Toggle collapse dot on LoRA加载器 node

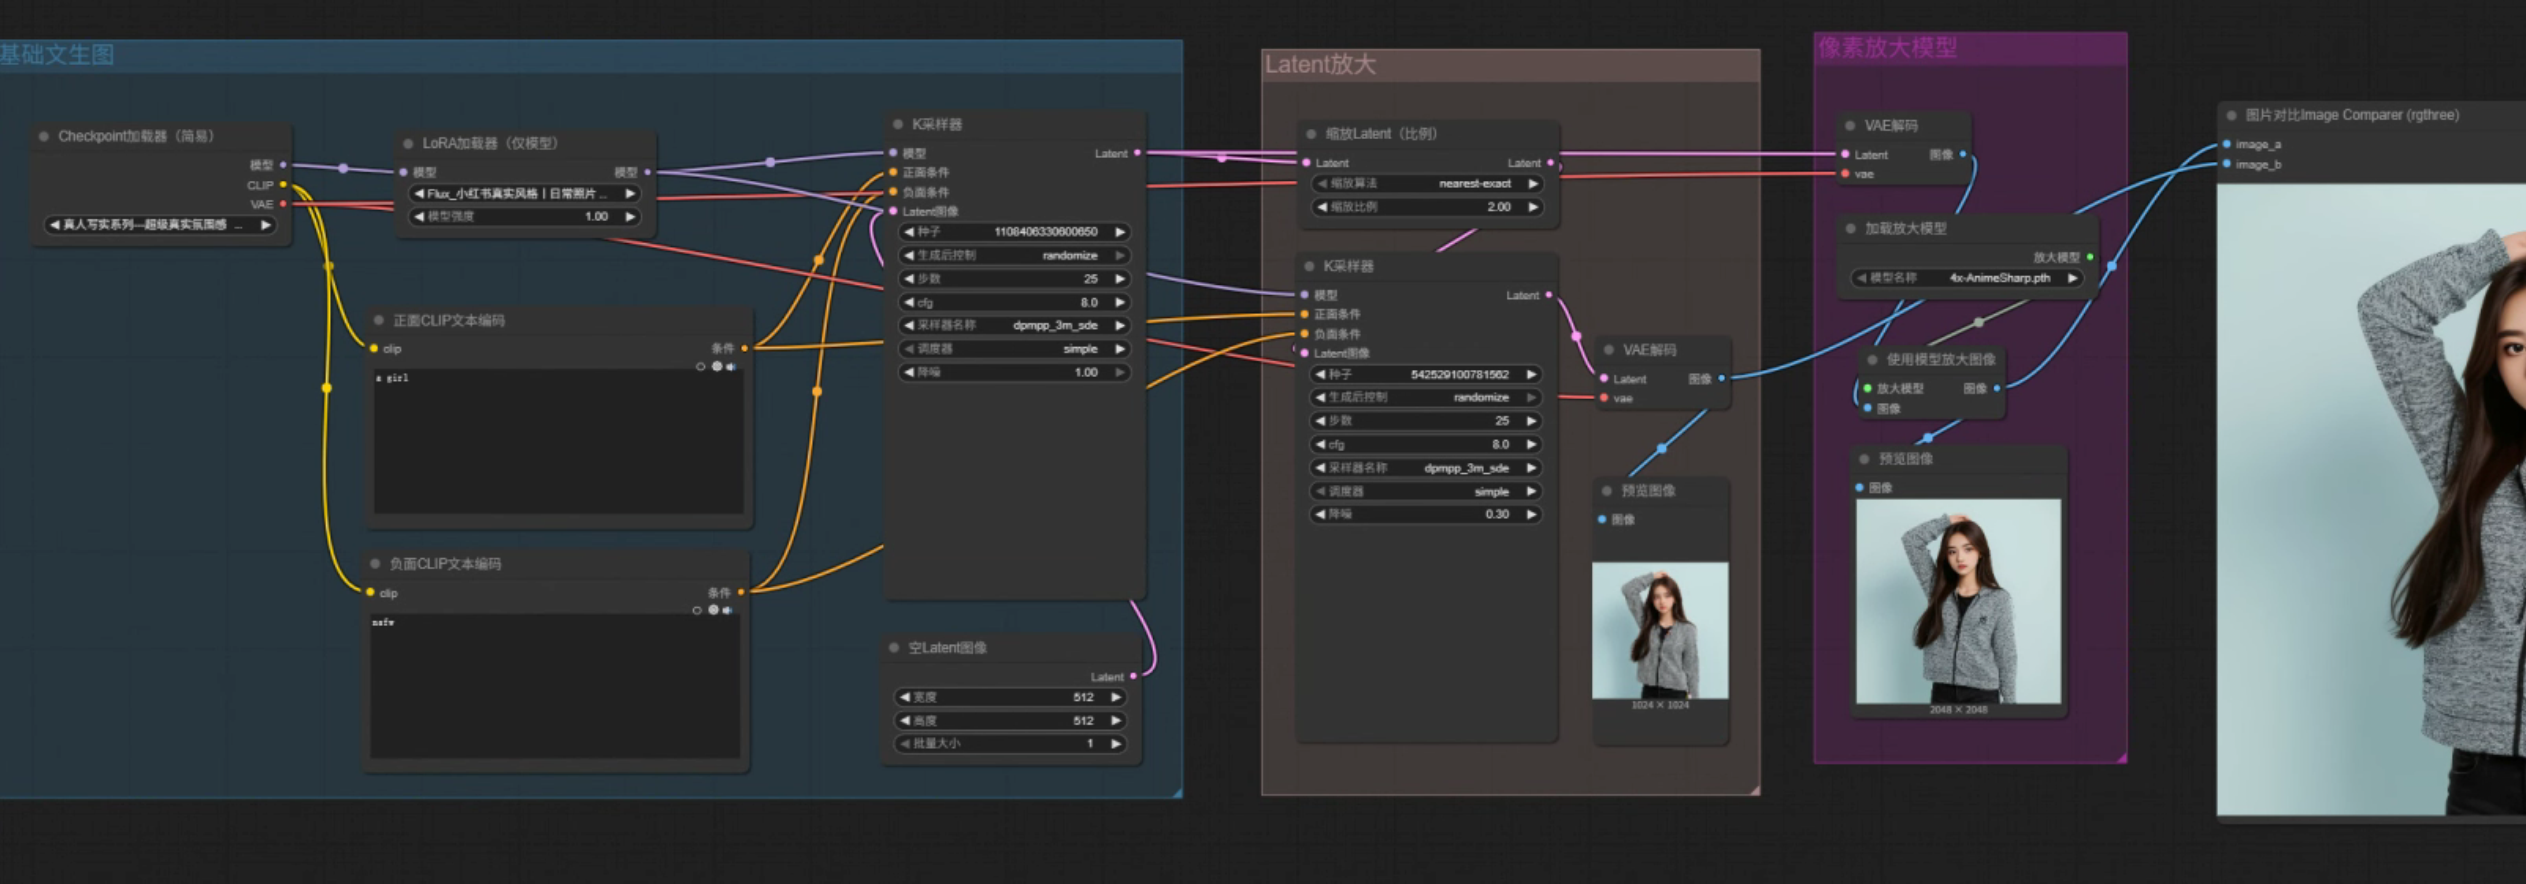click(x=408, y=144)
